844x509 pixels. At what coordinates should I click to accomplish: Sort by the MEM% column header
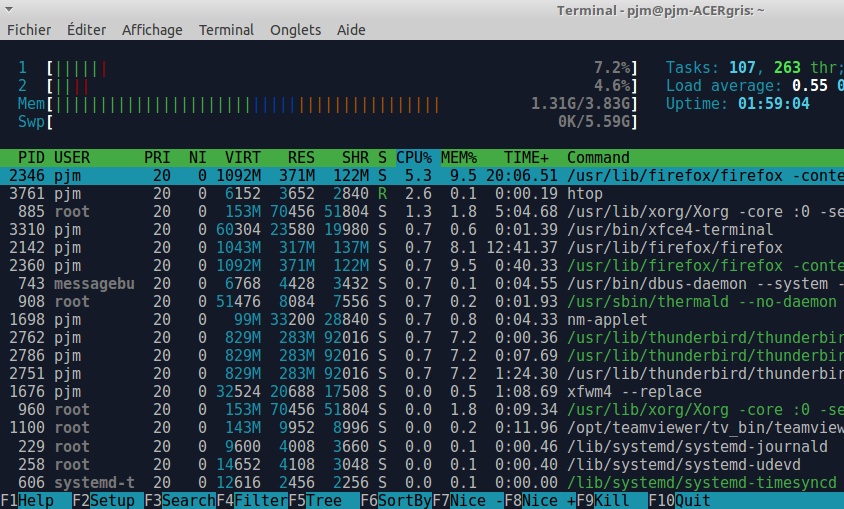click(x=458, y=157)
